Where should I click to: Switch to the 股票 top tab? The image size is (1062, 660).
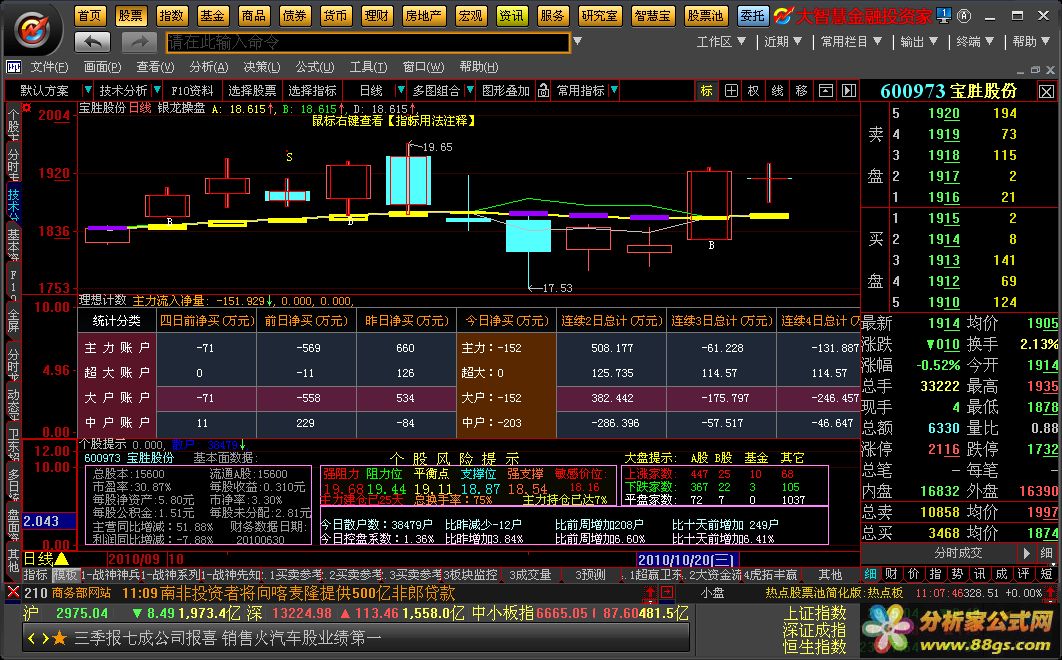tap(131, 15)
